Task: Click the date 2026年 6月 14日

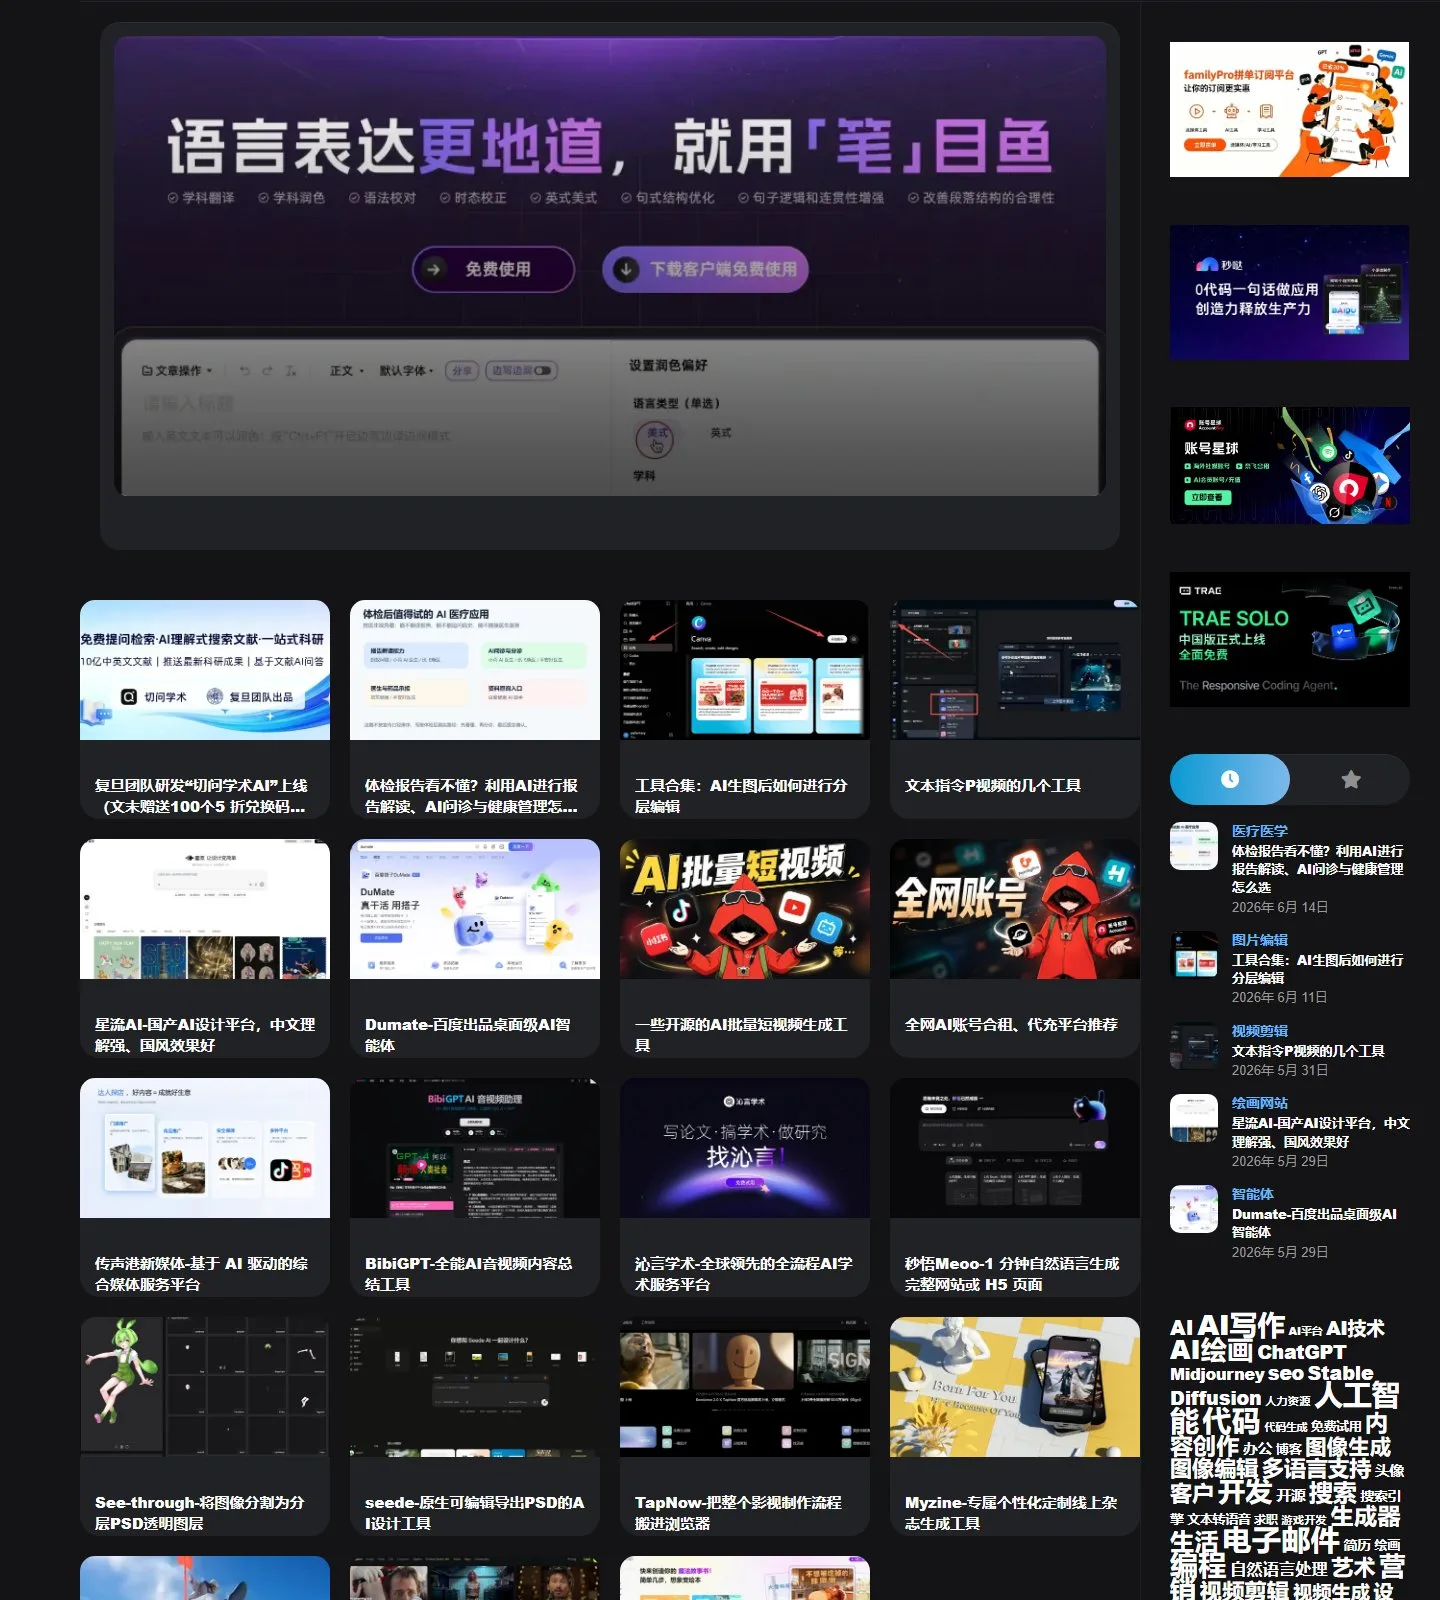Action: tap(1280, 907)
